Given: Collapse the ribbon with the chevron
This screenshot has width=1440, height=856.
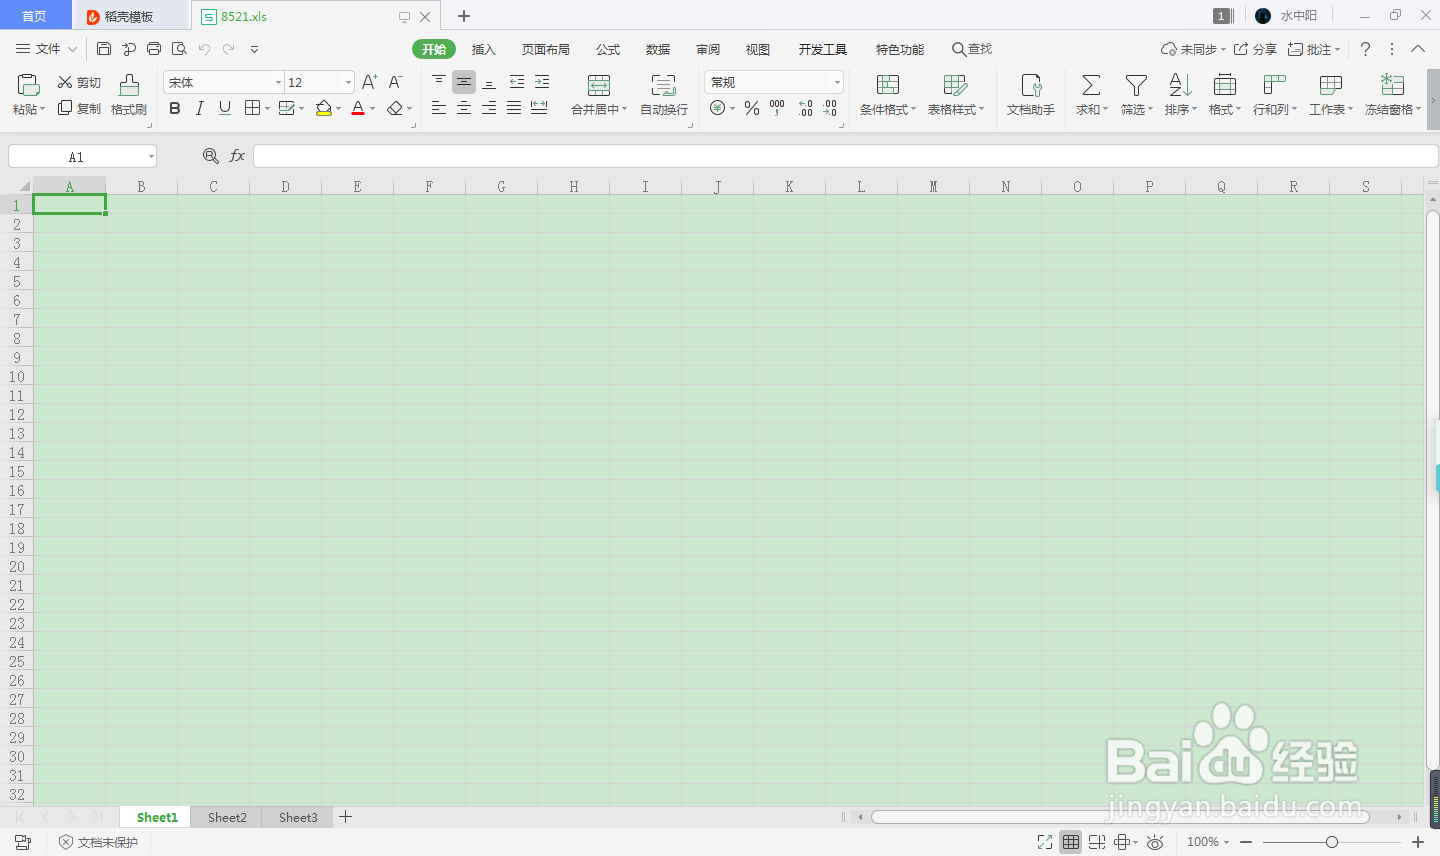Looking at the screenshot, I should tap(1418, 49).
